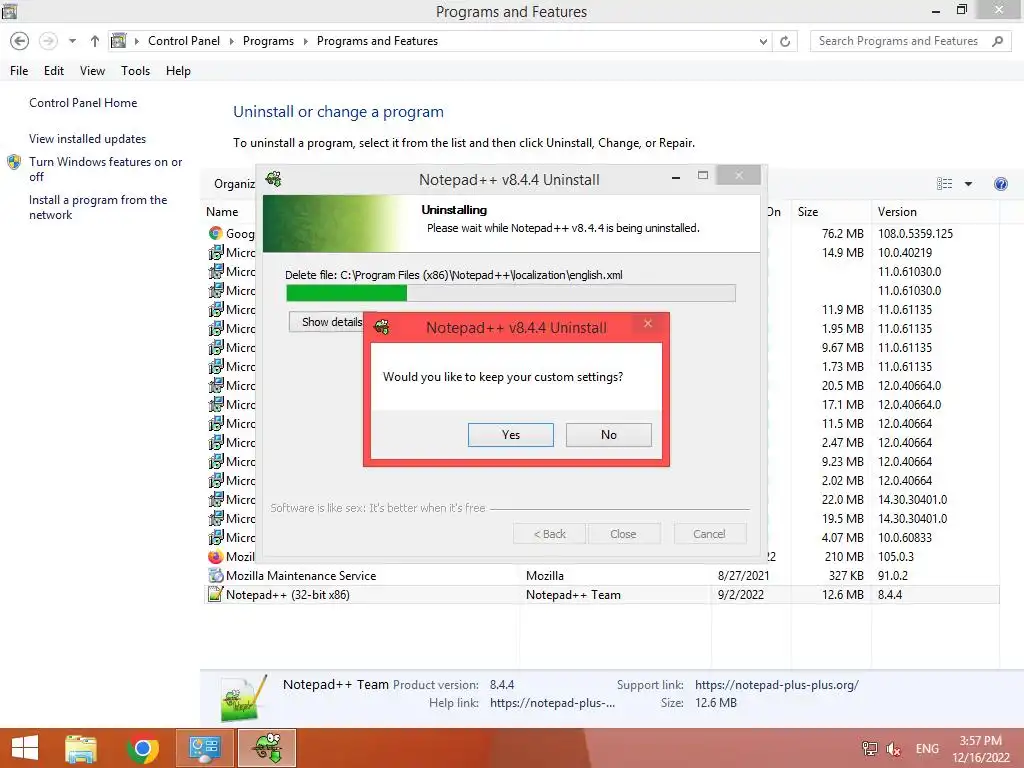The width and height of the screenshot is (1024, 768).
Task: Click Programs and Features breadcrumb
Action: (x=377, y=41)
